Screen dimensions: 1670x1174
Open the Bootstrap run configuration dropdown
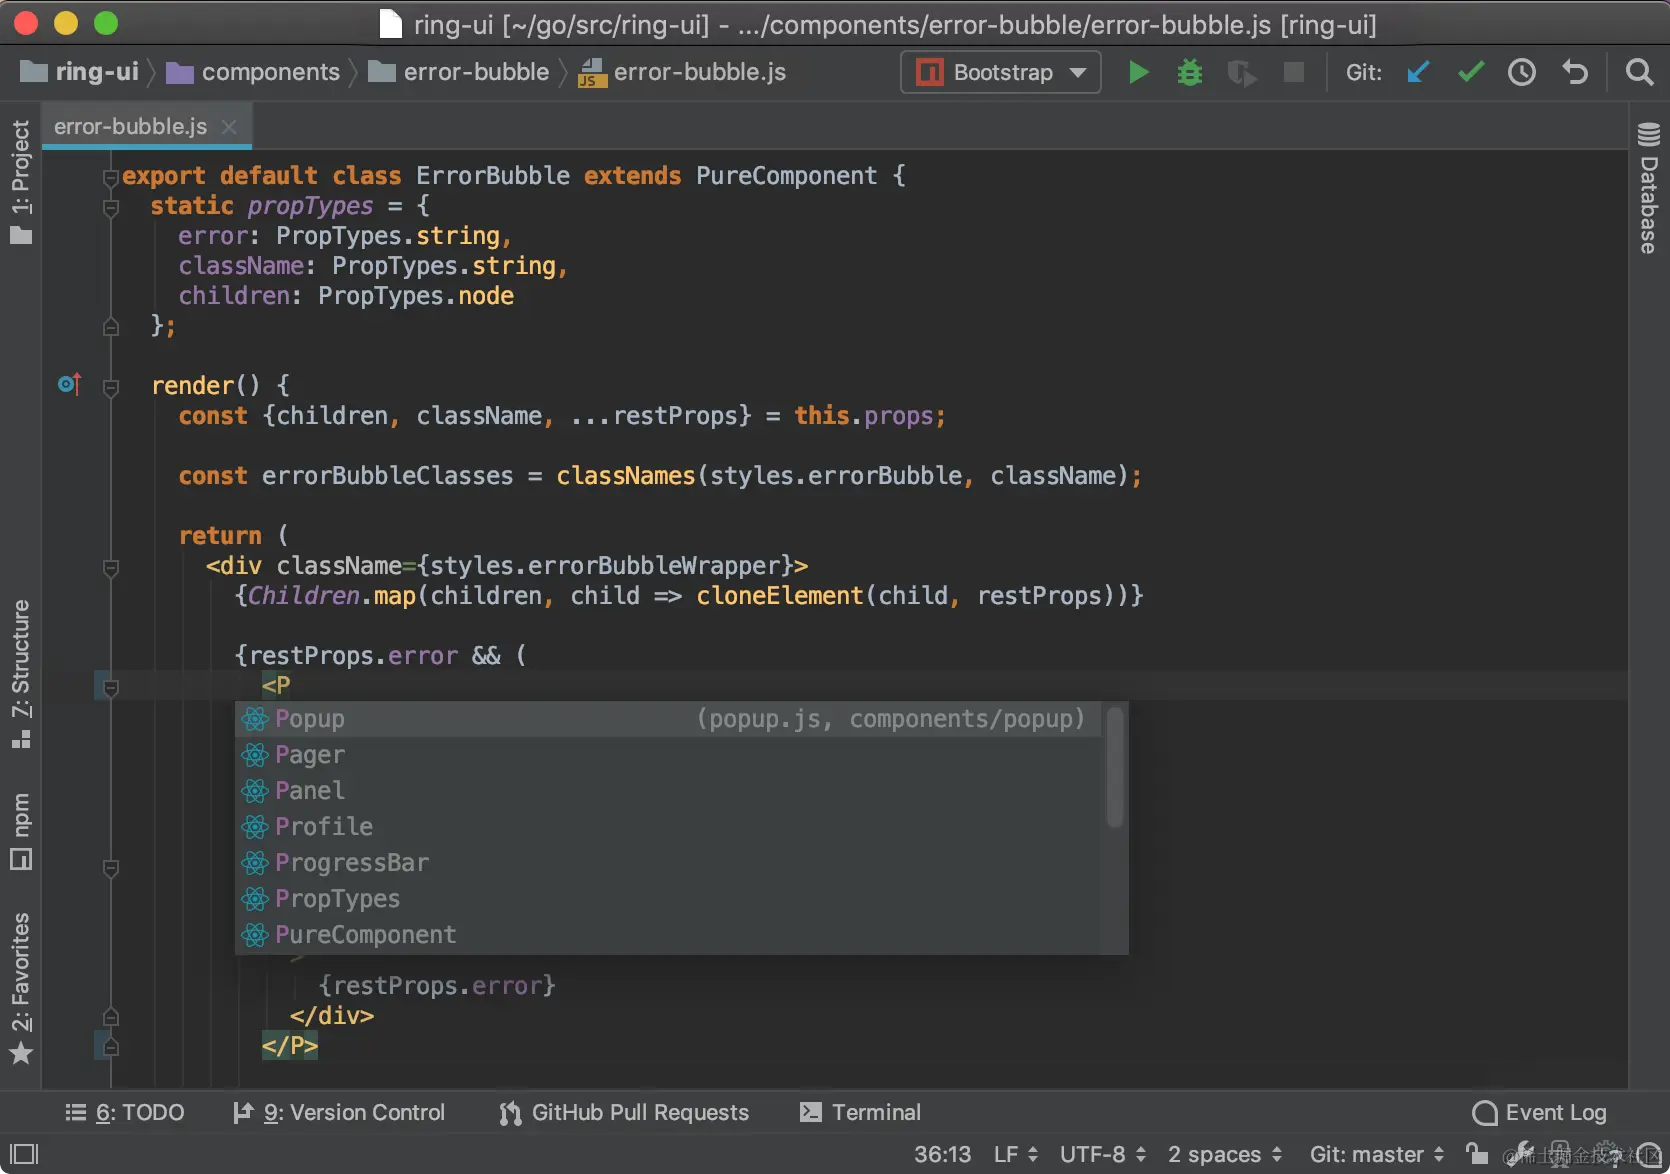pos(1001,72)
